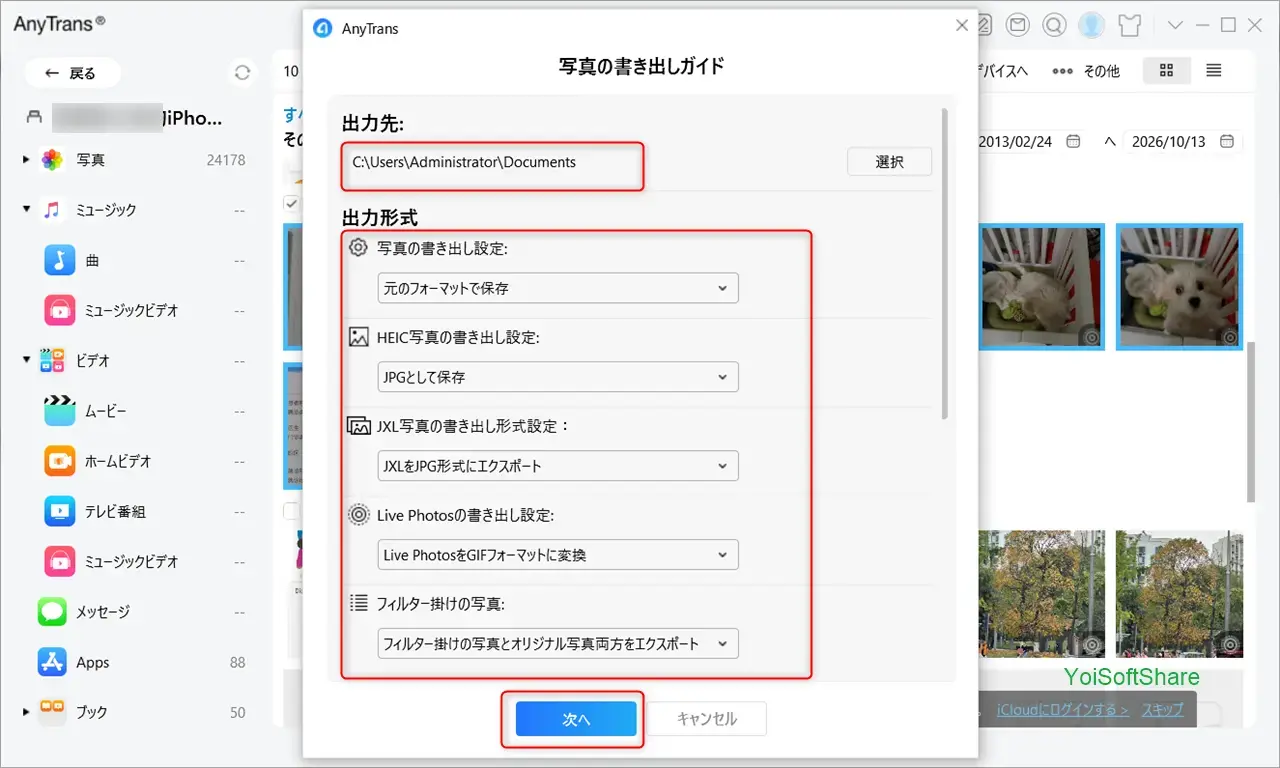The width and height of the screenshot is (1280, 768).
Task: Open HEIC写真の書き出し設定 dropdown
Action: (558, 377)
